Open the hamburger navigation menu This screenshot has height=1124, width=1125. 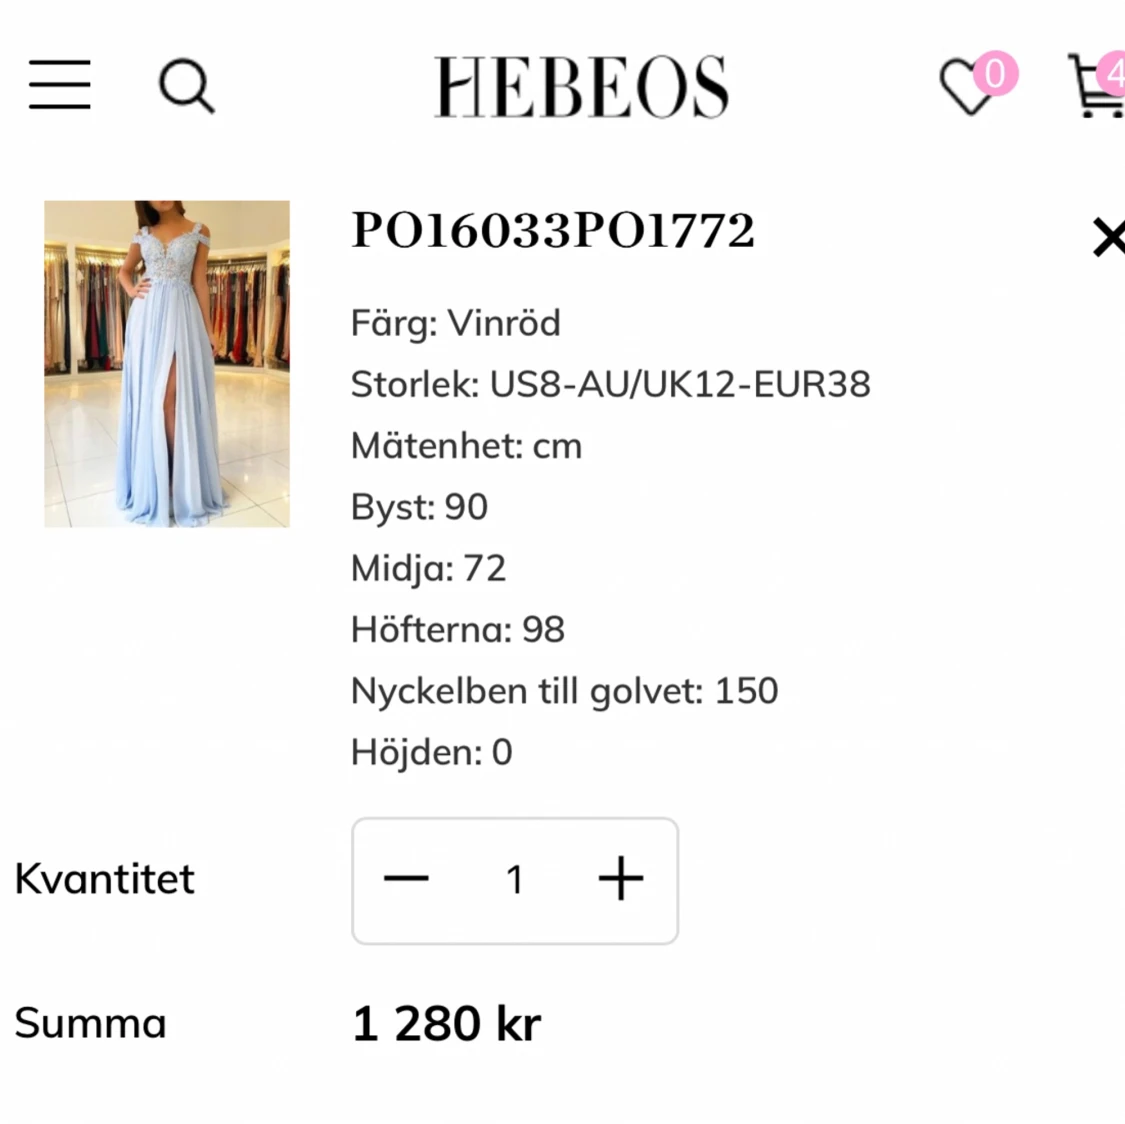click(60, 85)
